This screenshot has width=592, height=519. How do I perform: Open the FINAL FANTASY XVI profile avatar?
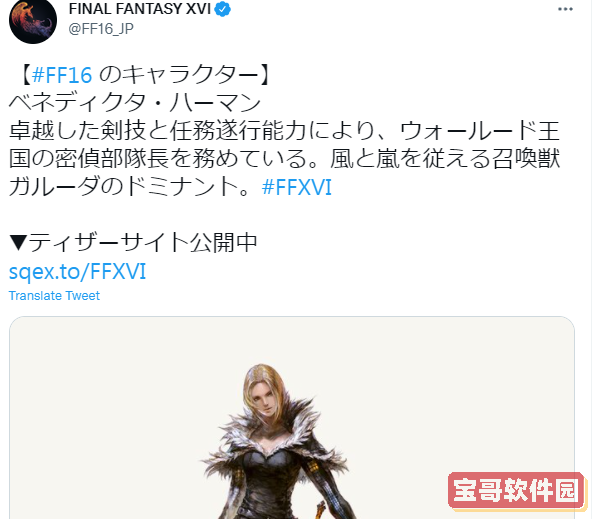[33, 20]
